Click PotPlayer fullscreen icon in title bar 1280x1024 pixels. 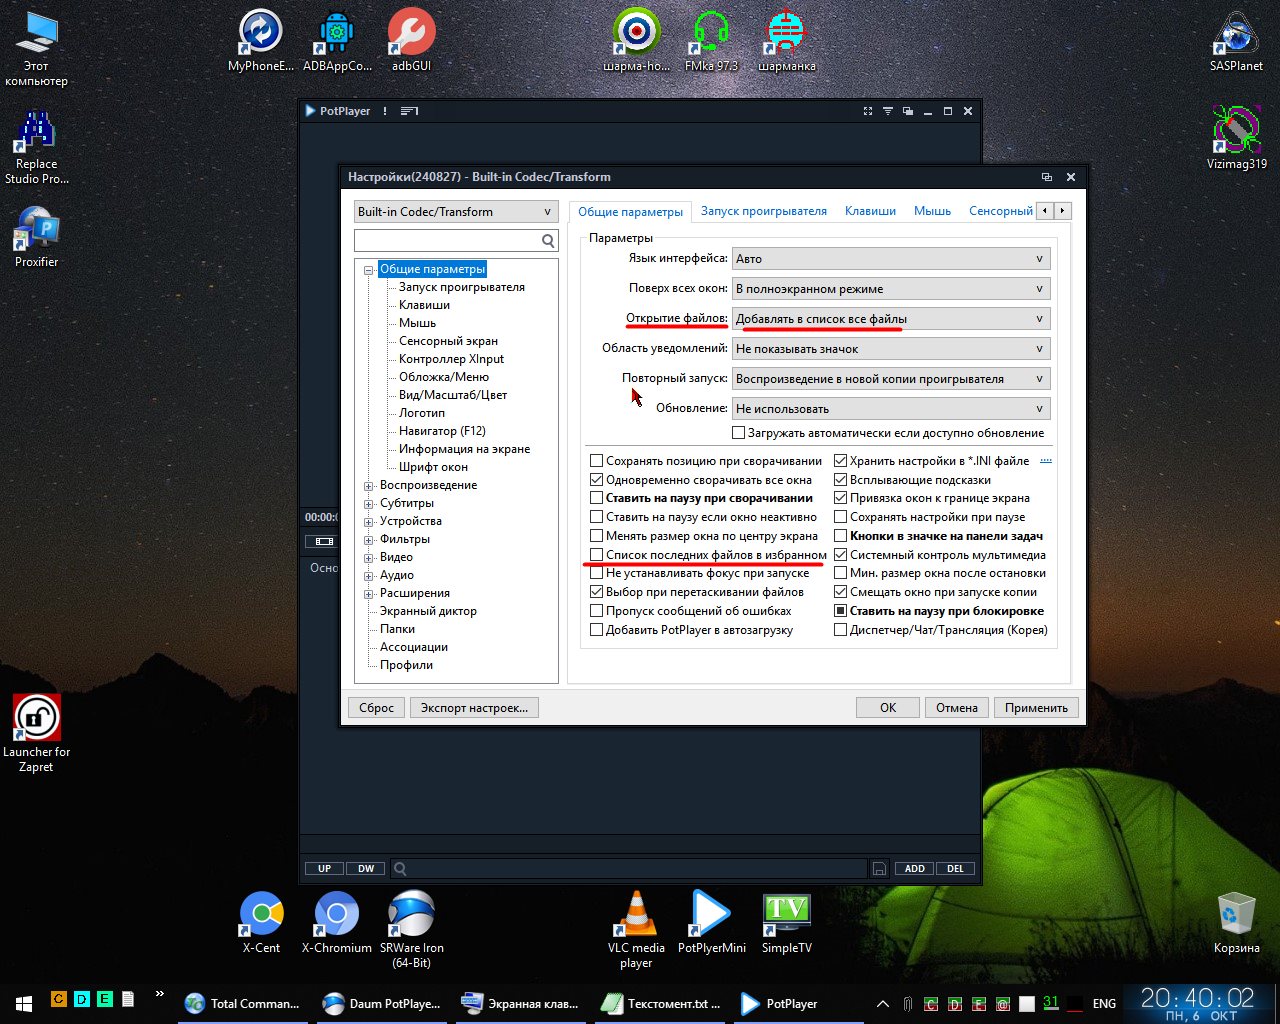[x=867, y=111]
